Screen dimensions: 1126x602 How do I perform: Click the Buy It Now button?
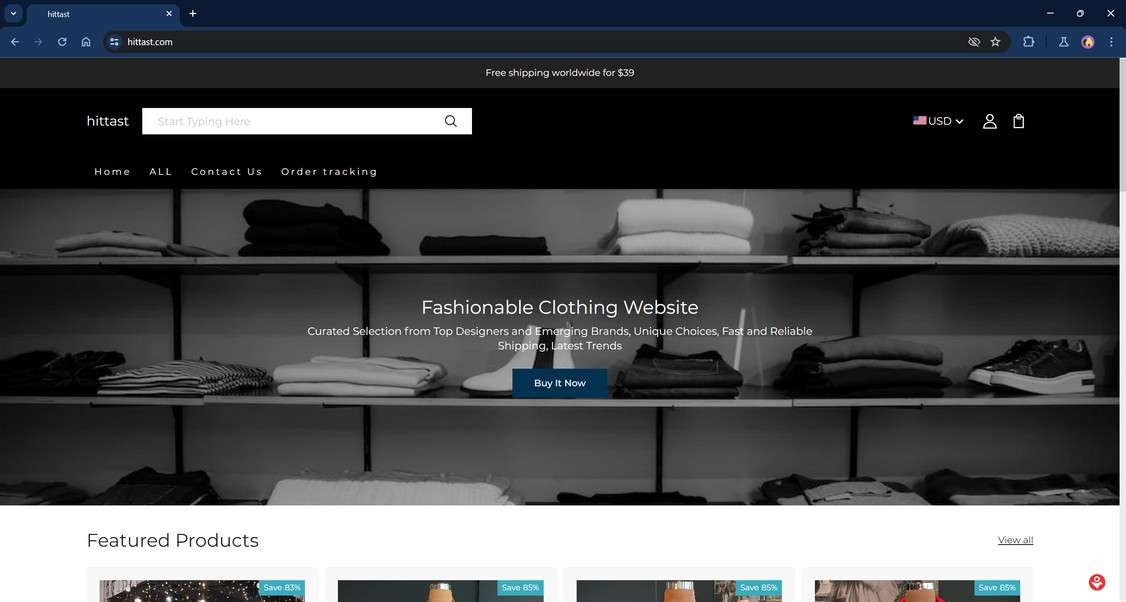tap(559, 382)
